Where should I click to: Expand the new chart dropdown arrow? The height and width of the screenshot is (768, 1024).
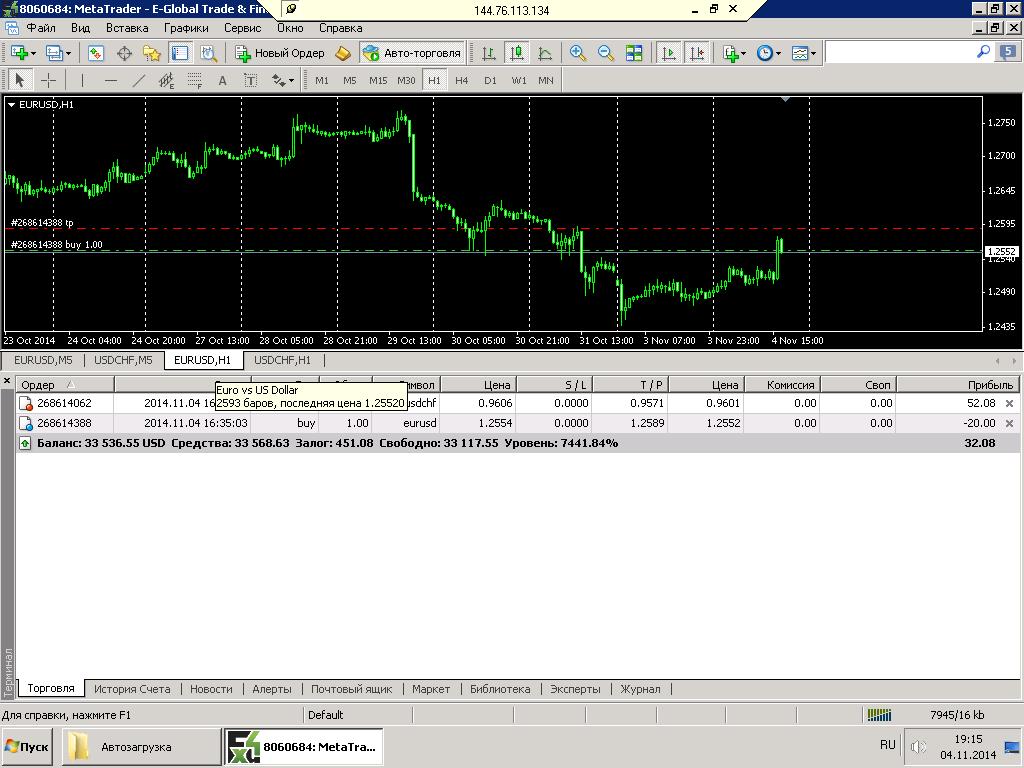(33, 54)
